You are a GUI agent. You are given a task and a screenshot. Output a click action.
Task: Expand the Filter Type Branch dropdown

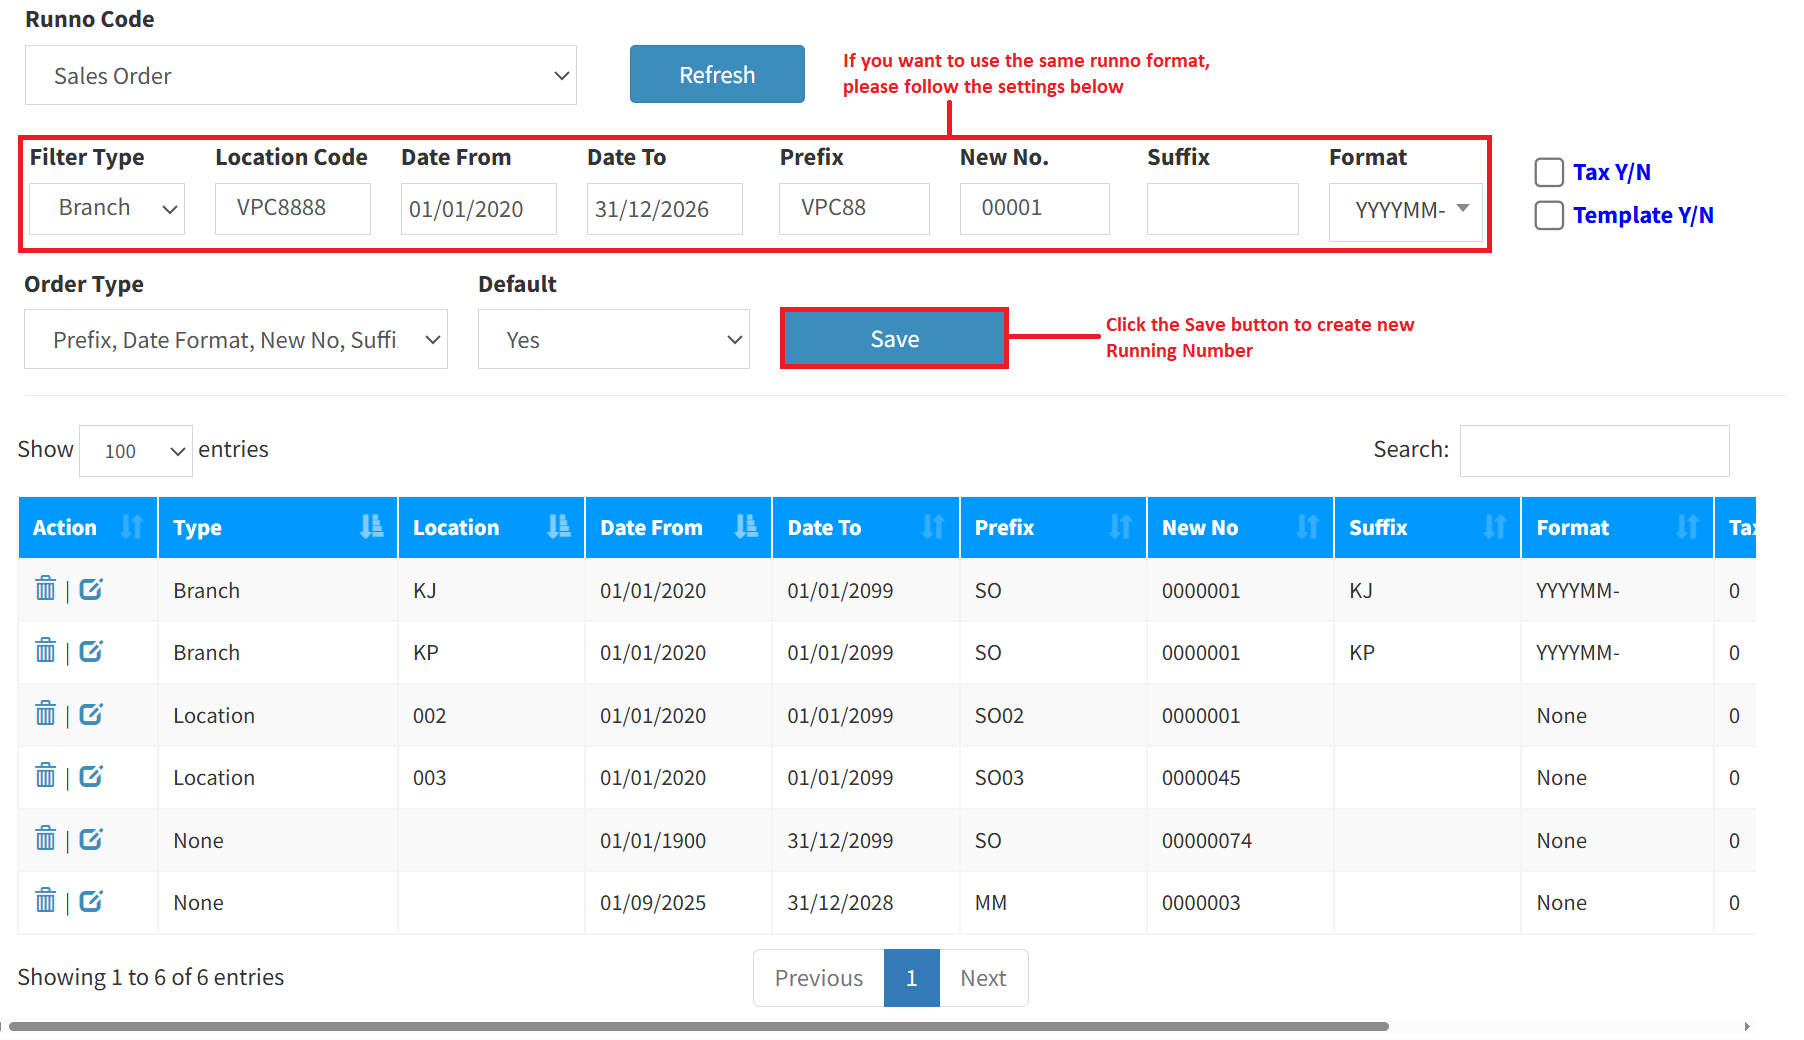[x=106, y=208]
